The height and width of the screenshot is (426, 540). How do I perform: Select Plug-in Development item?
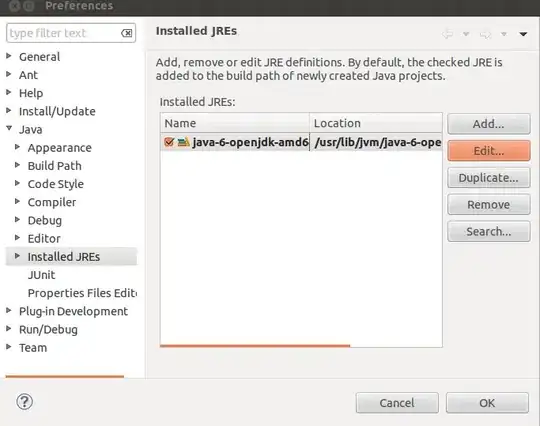point(73,312)
